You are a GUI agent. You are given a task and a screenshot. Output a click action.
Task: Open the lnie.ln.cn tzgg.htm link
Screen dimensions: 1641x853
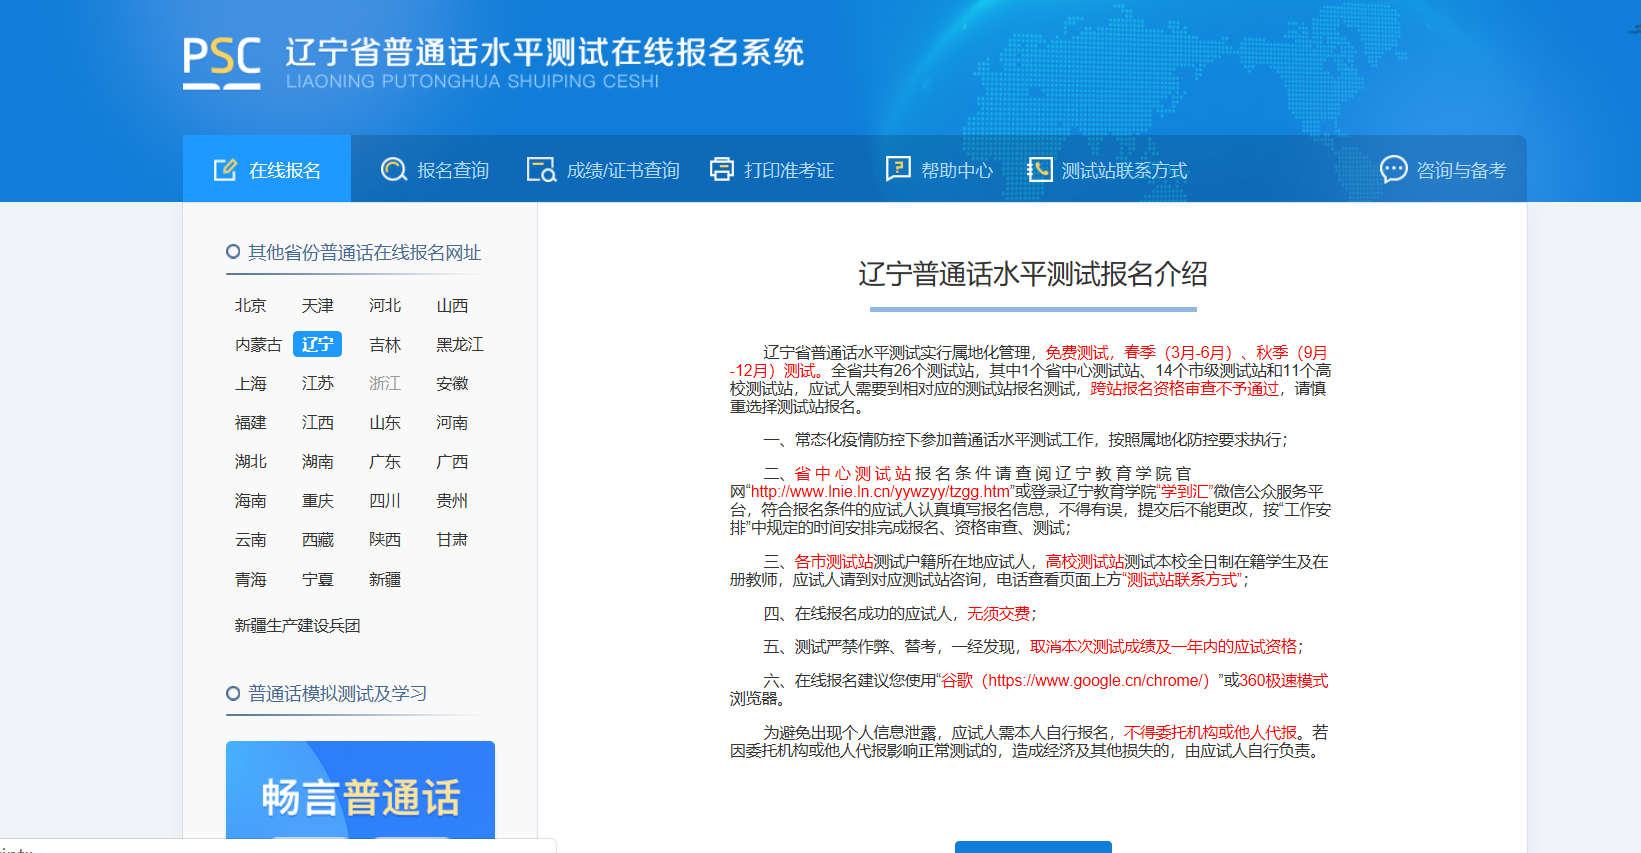(880, 492)
